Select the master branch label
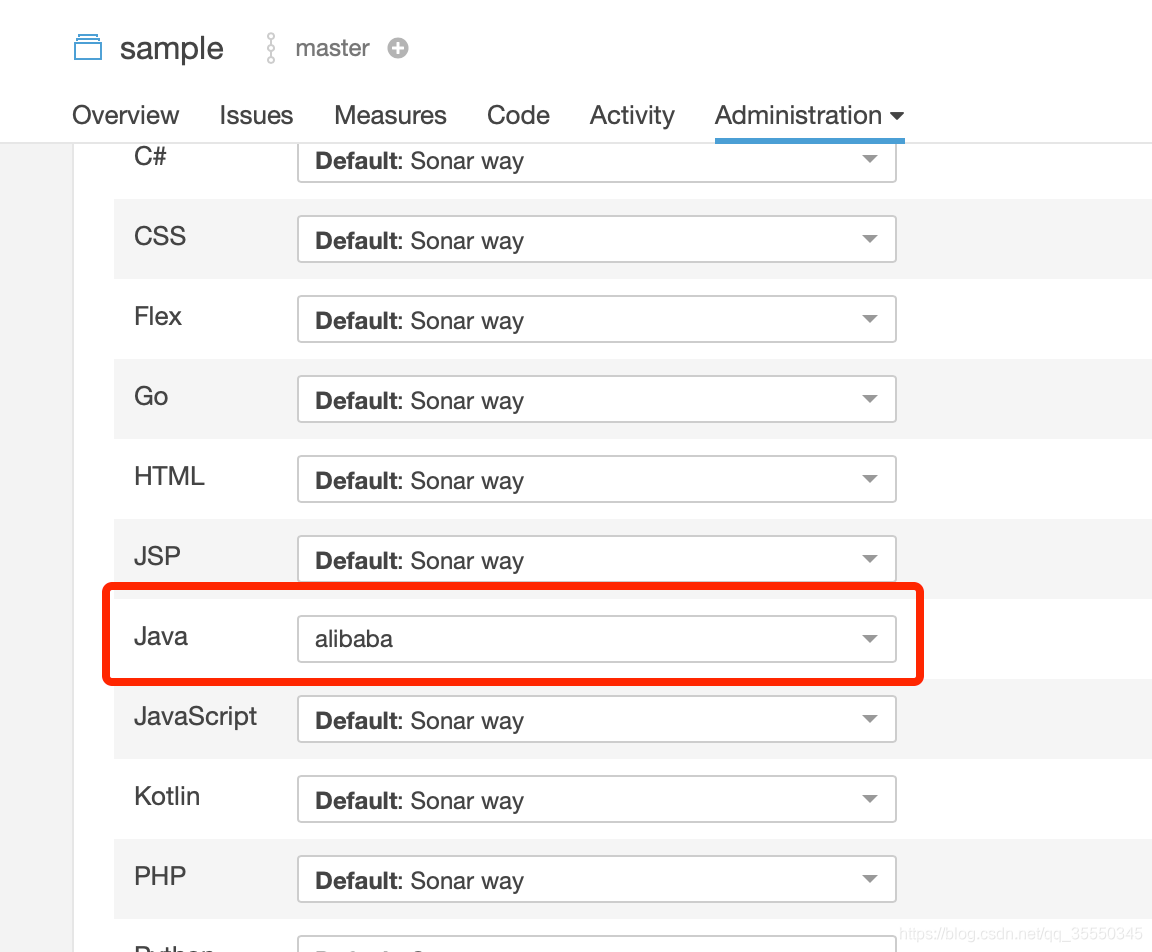Image resolution: width=1152 pixels, height=952 pixels. point(332,48)
